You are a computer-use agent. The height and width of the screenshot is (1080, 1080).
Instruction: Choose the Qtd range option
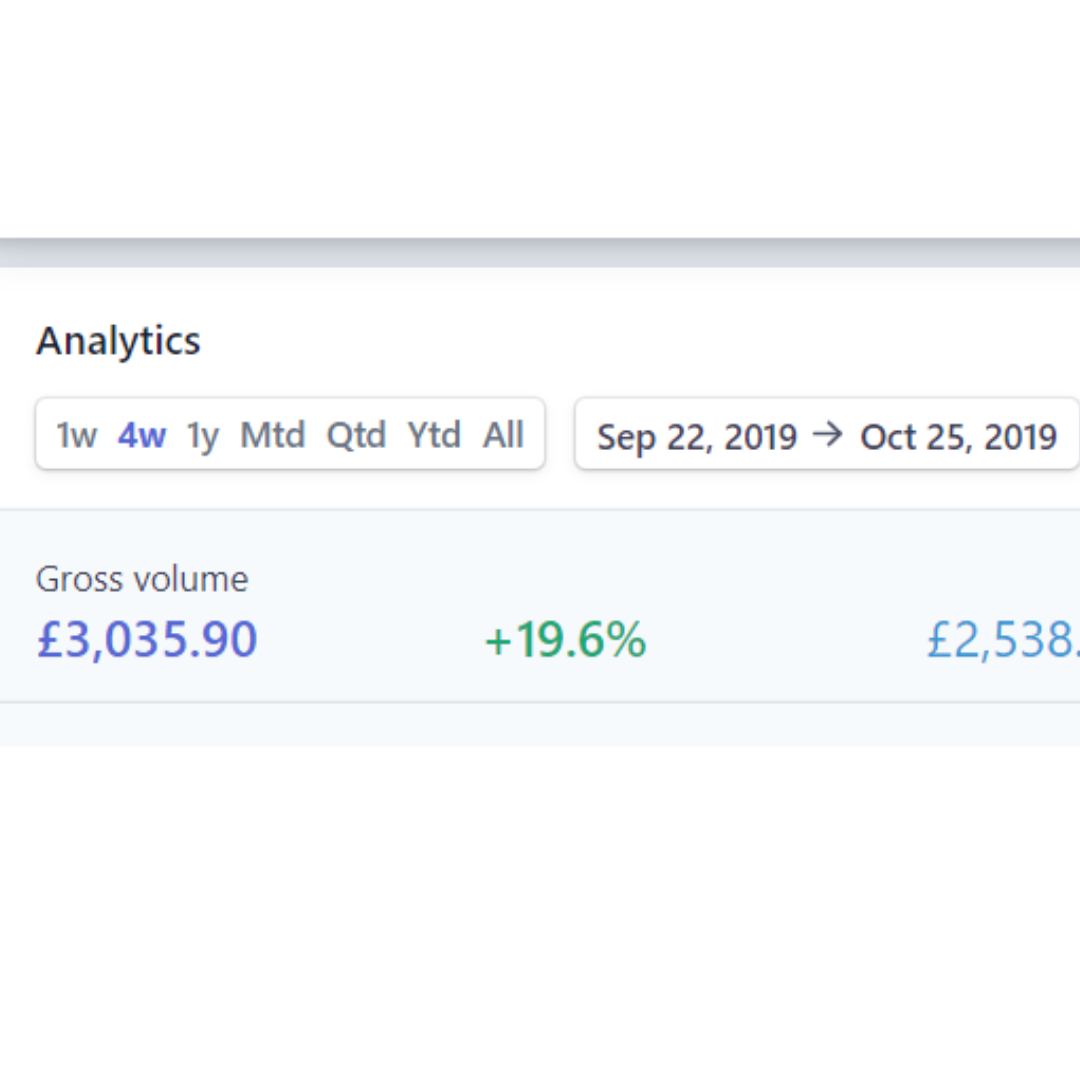[356, 436]
